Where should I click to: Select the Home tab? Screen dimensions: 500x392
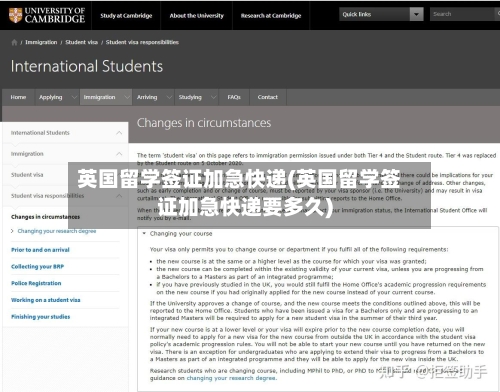coord(18,97)
